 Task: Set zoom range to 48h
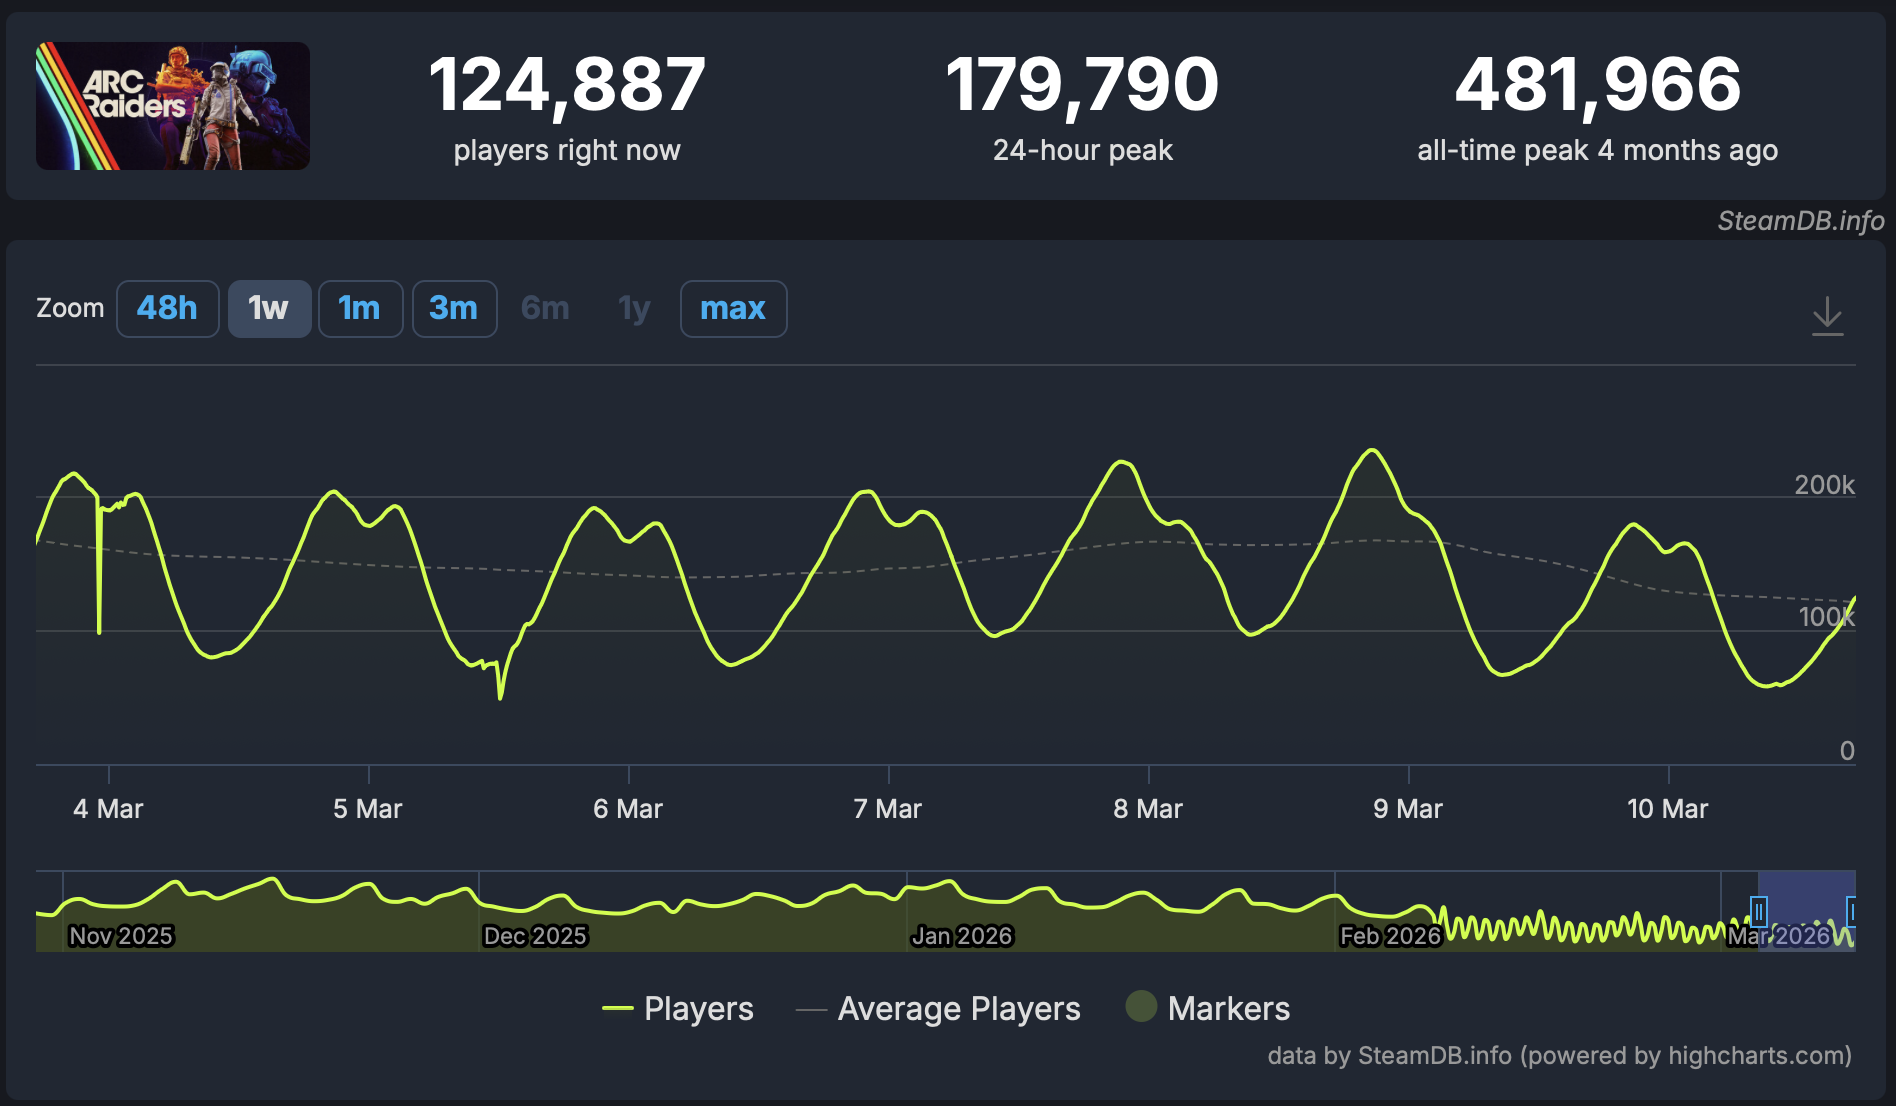click(x=167, y=309)
